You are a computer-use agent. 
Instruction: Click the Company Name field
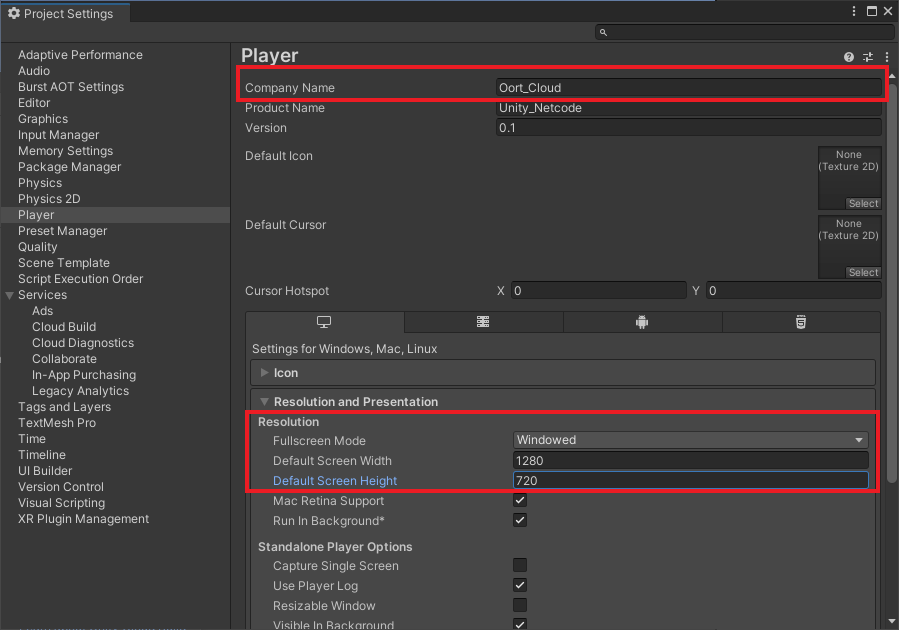coord(689,88)
